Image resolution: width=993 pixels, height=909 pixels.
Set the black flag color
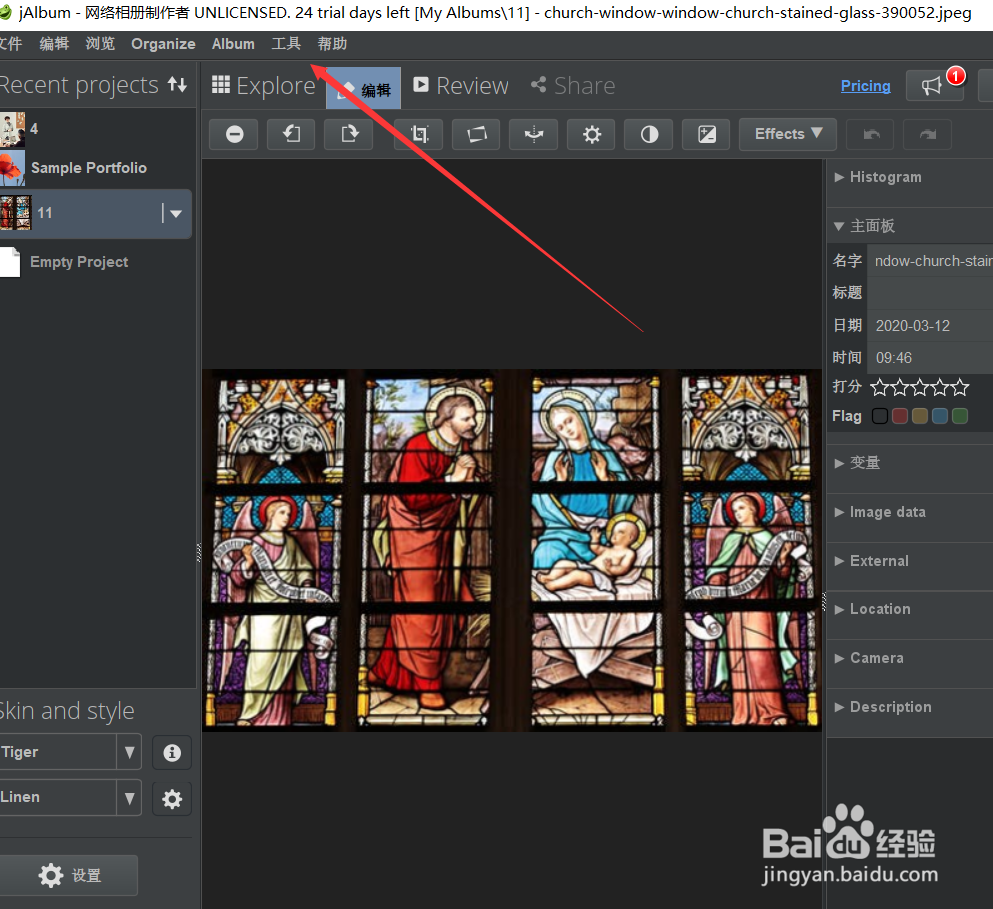click(880, 416)
